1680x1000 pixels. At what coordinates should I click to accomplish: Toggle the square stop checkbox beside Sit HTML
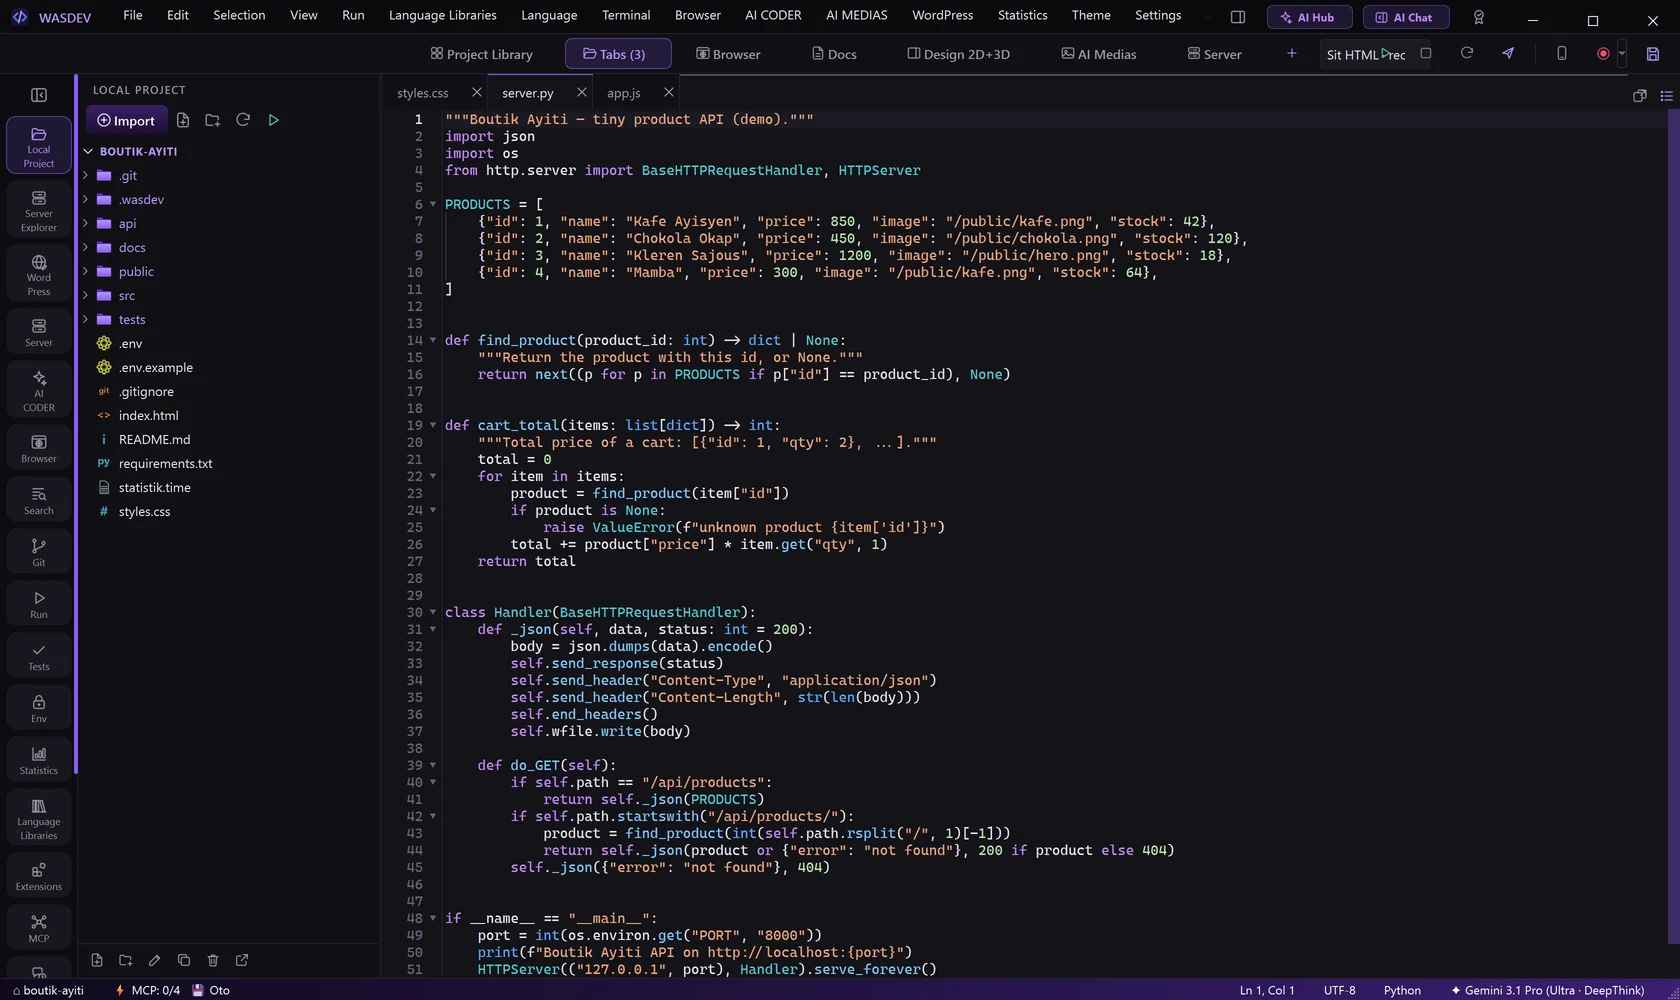point(1426,53)
